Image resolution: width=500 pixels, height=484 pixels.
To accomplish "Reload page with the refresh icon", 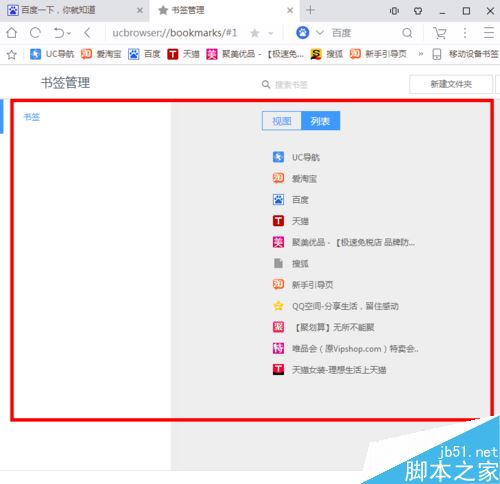I will click(35, 33).
